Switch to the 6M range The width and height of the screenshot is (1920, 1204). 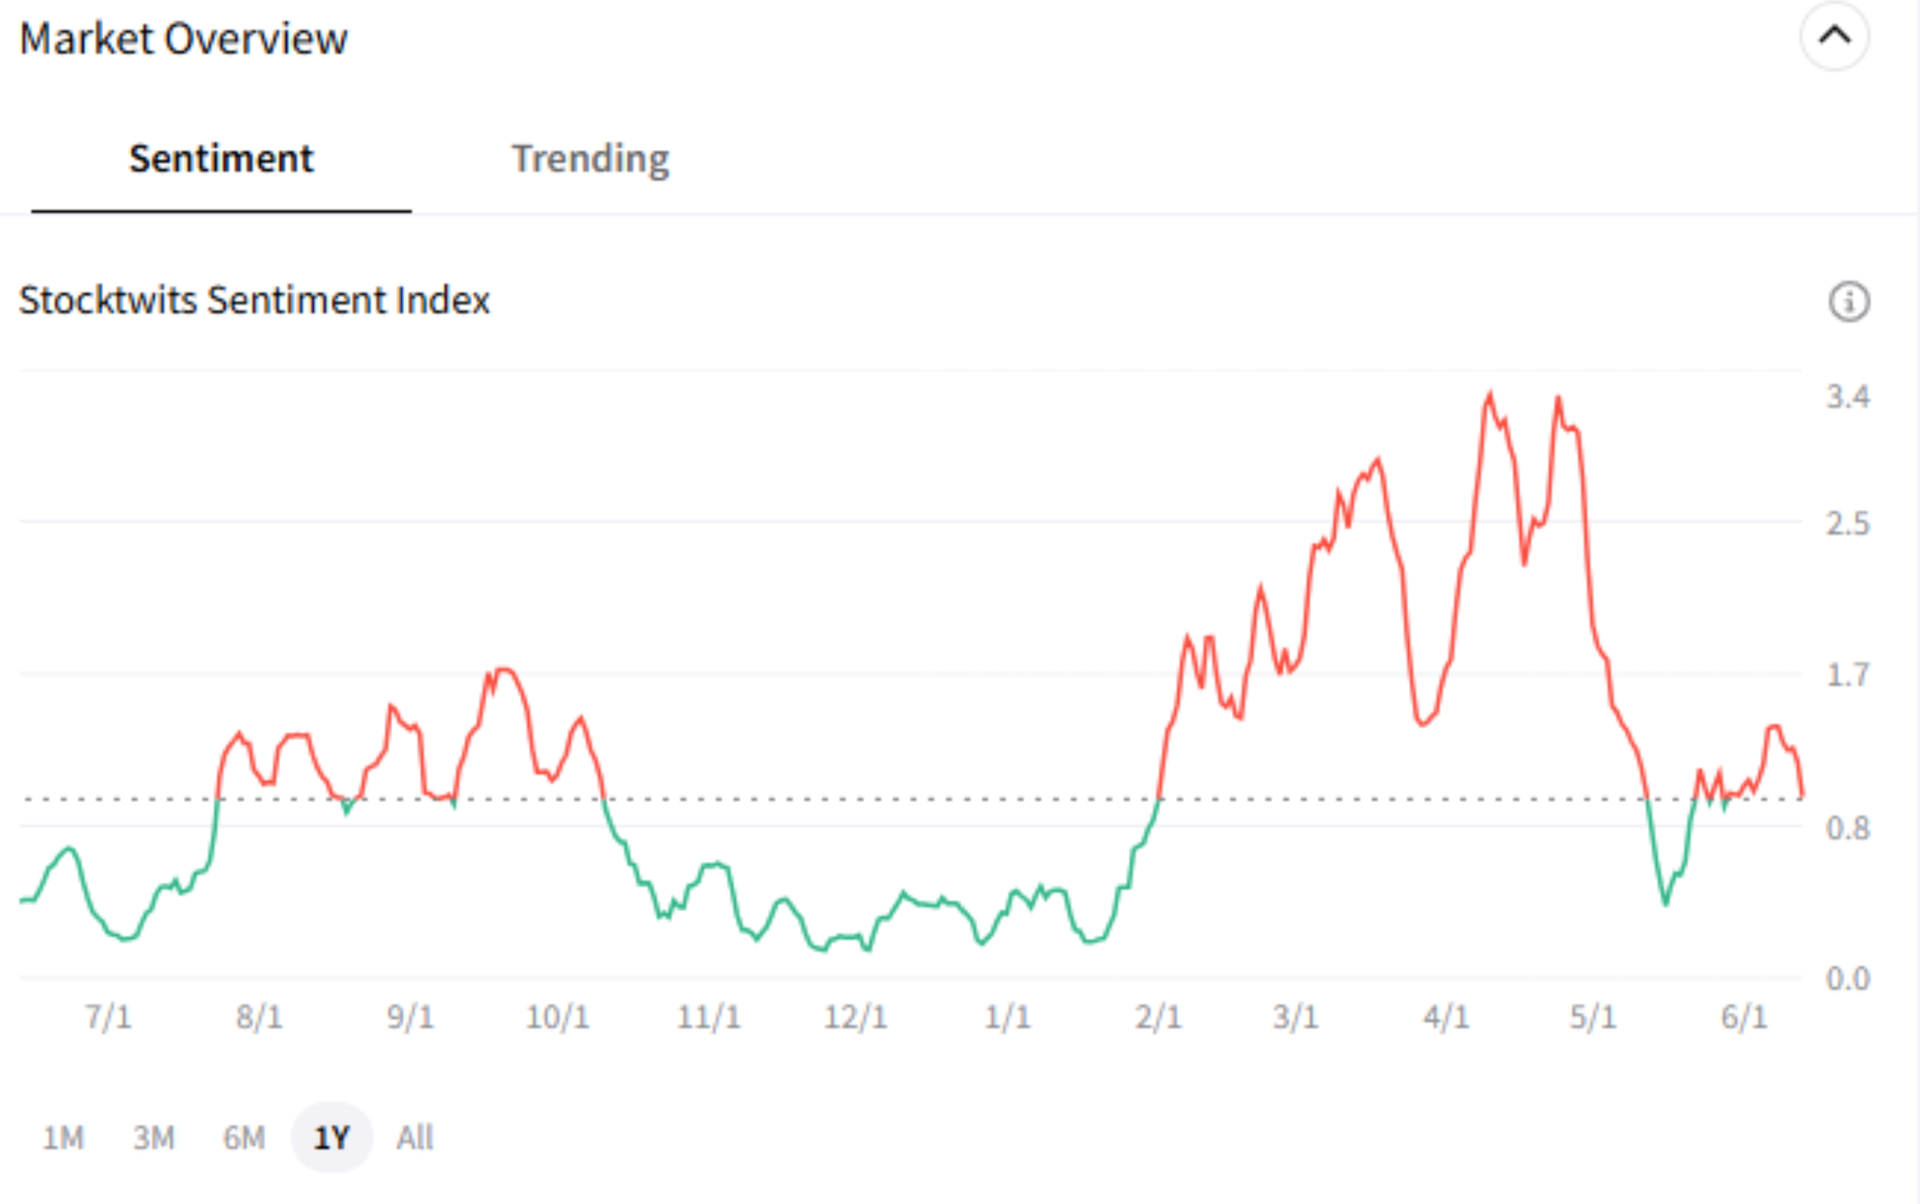click(x=243, y=1136)
